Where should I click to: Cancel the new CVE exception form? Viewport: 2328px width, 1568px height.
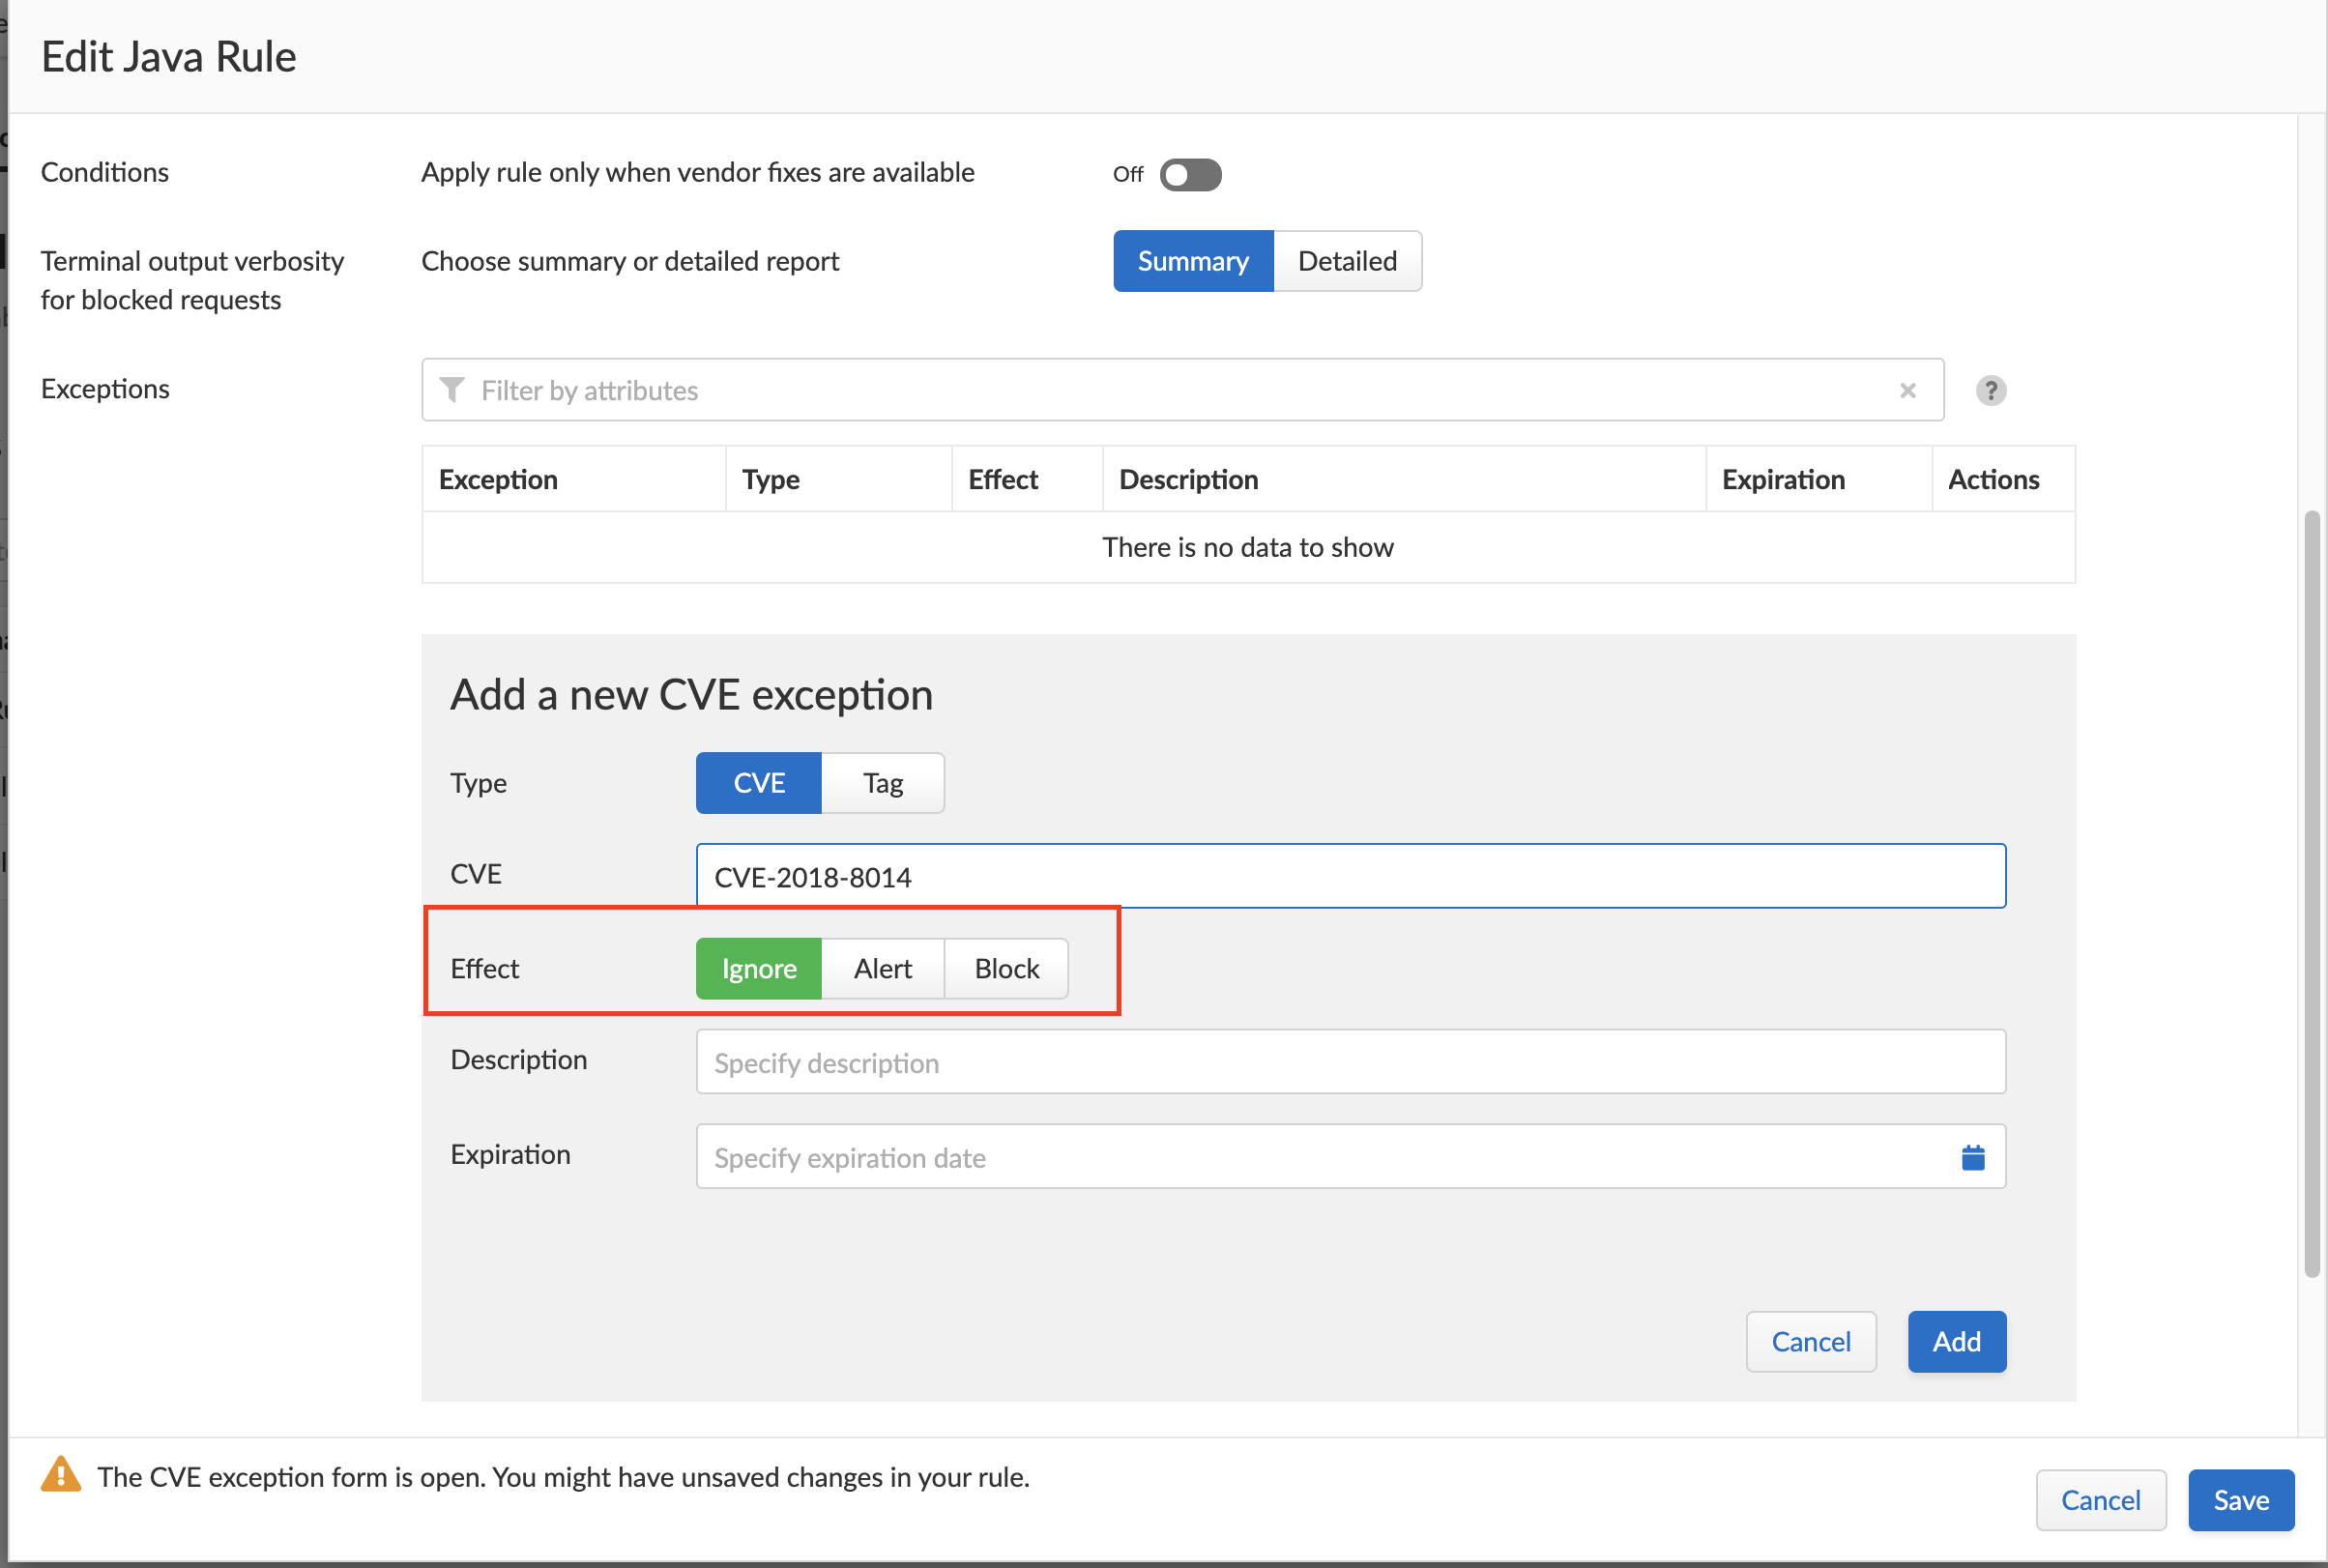[x=1810, y=1341]
